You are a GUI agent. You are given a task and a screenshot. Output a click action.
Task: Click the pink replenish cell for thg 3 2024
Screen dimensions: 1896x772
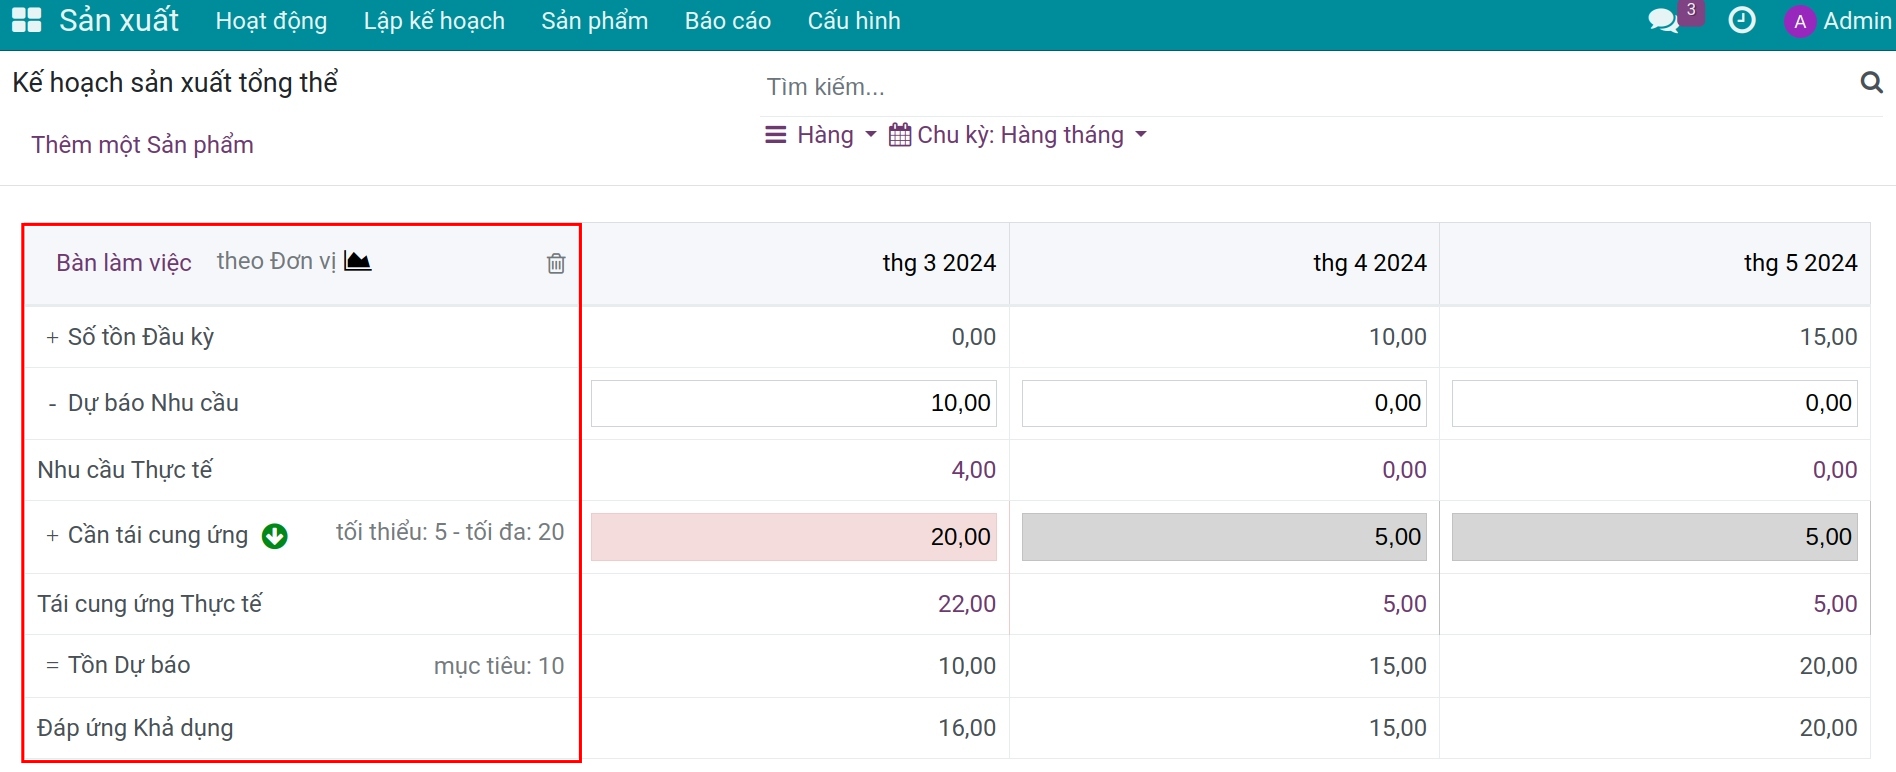pyautogui.click(x=794, y=537)
